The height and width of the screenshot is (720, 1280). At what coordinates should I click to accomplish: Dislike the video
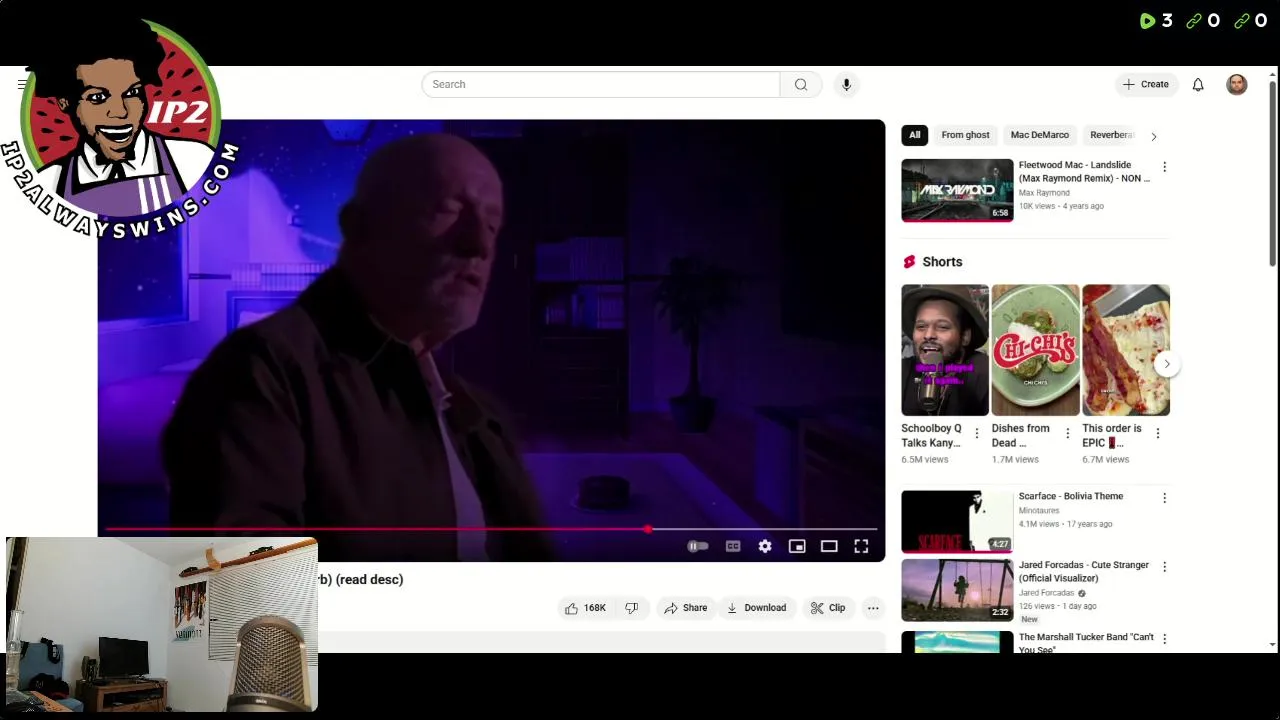point(631,608)
